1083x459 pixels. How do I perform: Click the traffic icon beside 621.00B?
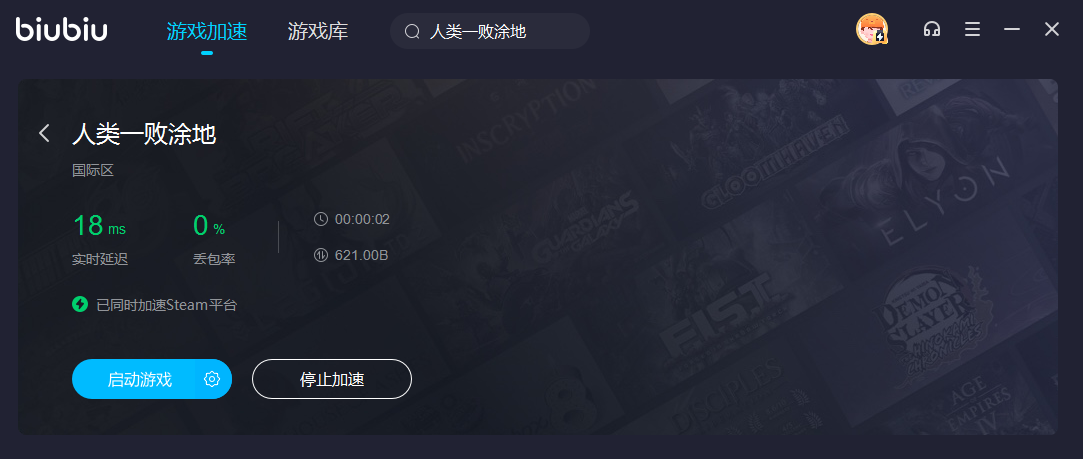(320, 255)
